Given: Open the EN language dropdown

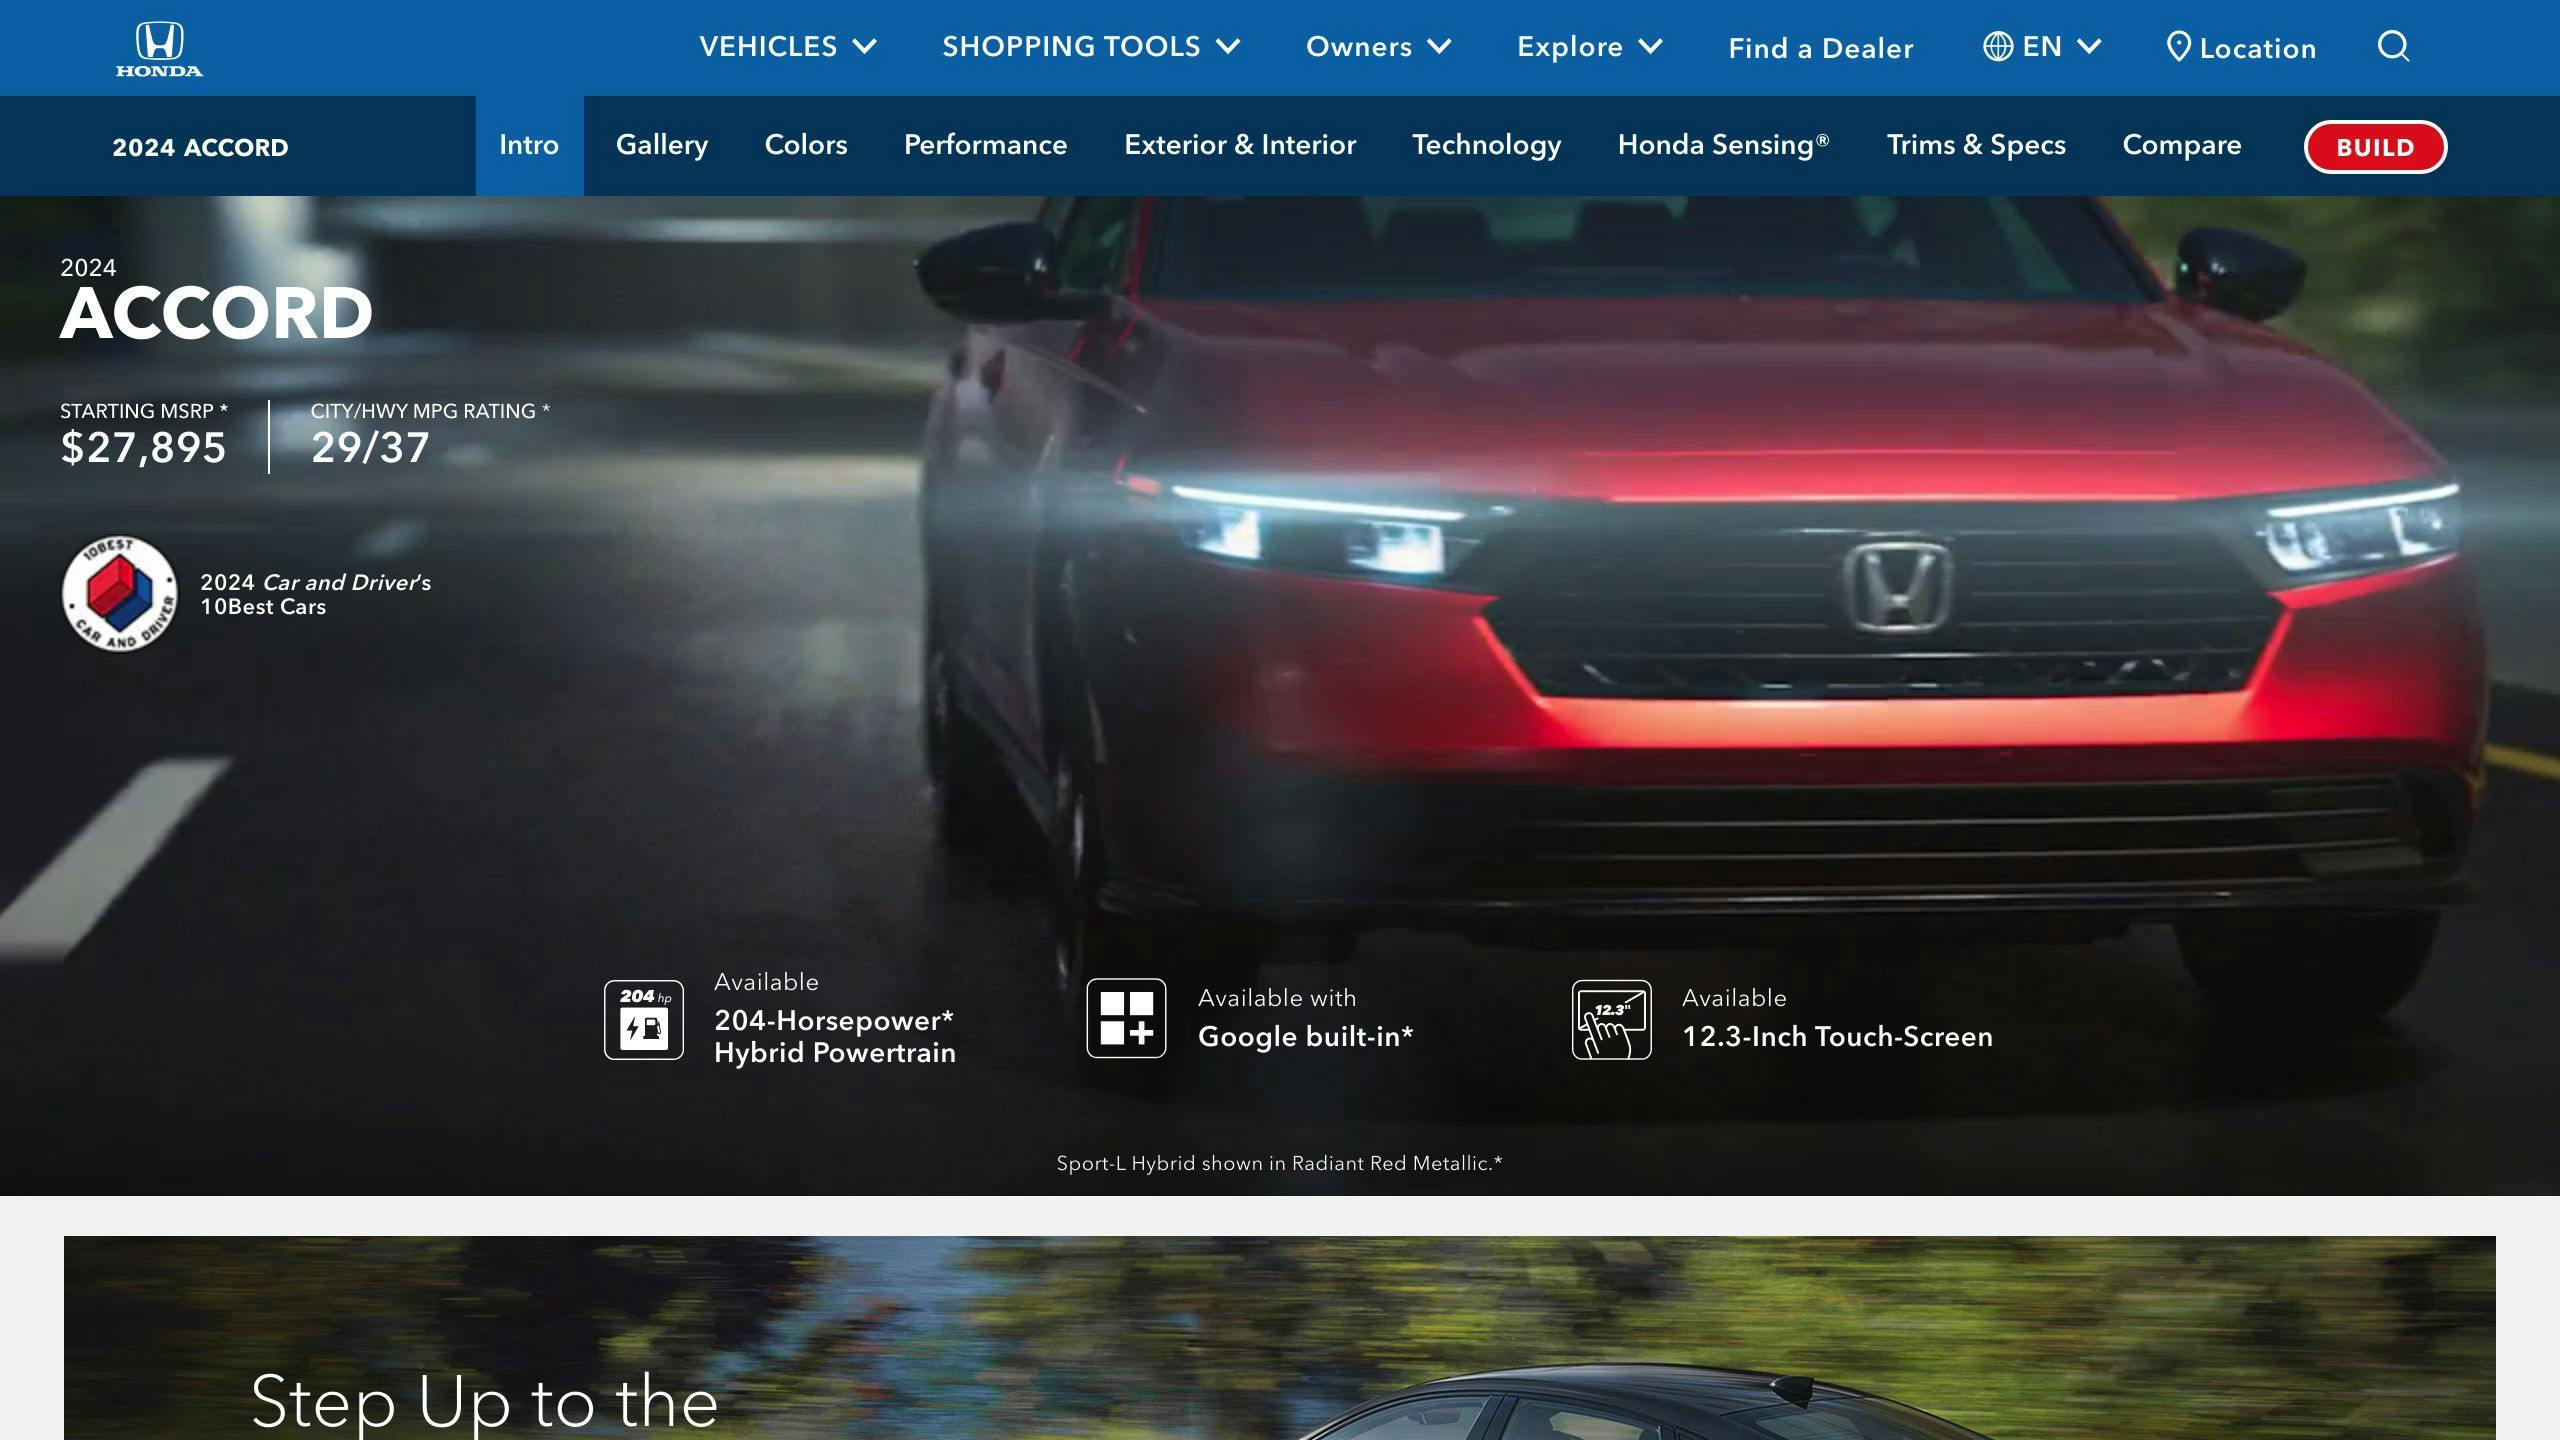Looking at the screenshot, I should pyautogui.click(x=2042, y=46).
